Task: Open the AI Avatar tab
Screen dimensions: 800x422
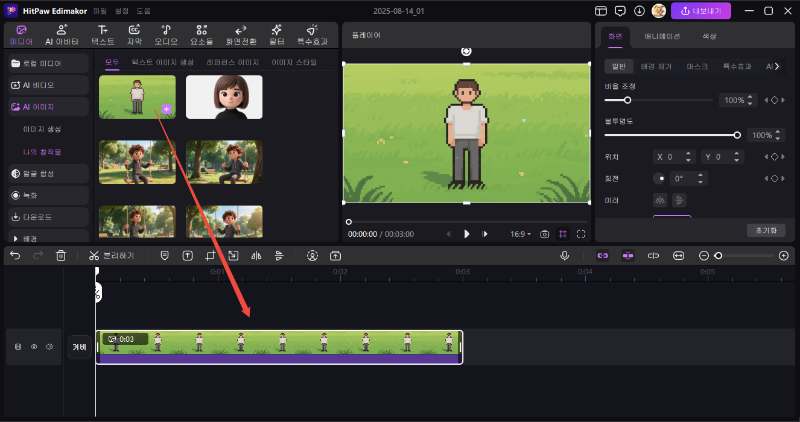Action: click(x=62, y=35)
